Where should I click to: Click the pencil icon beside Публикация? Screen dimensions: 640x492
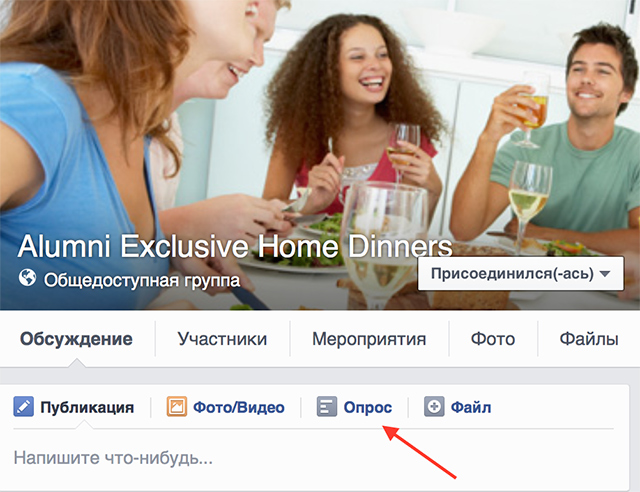coord(23,407)
